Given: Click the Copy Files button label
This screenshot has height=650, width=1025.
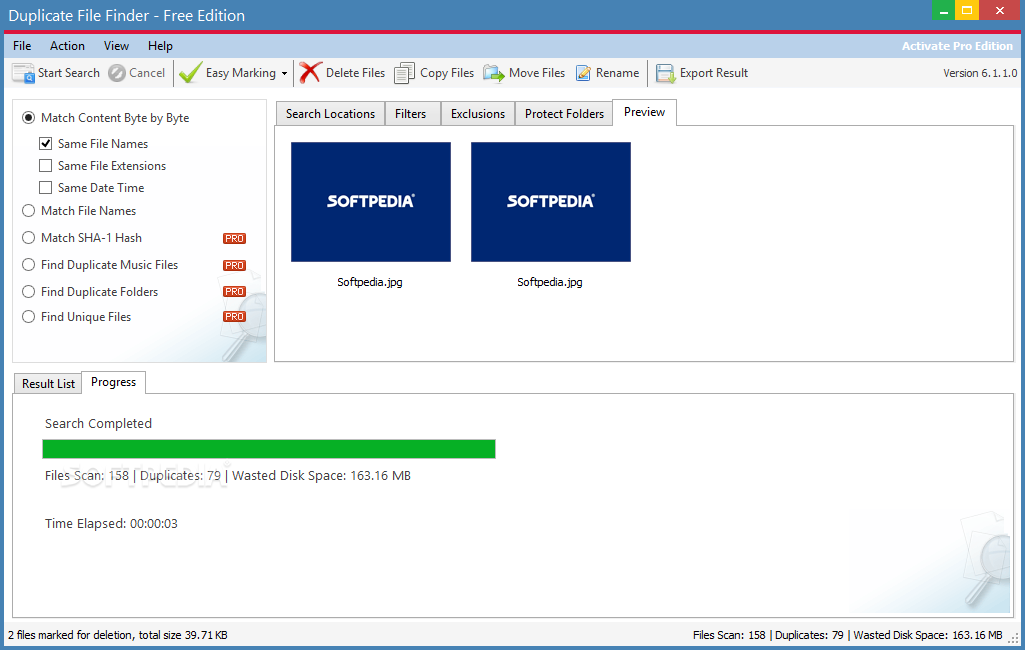Looking at the screenshot, I should pyautogui.click(x=447, y=73).
